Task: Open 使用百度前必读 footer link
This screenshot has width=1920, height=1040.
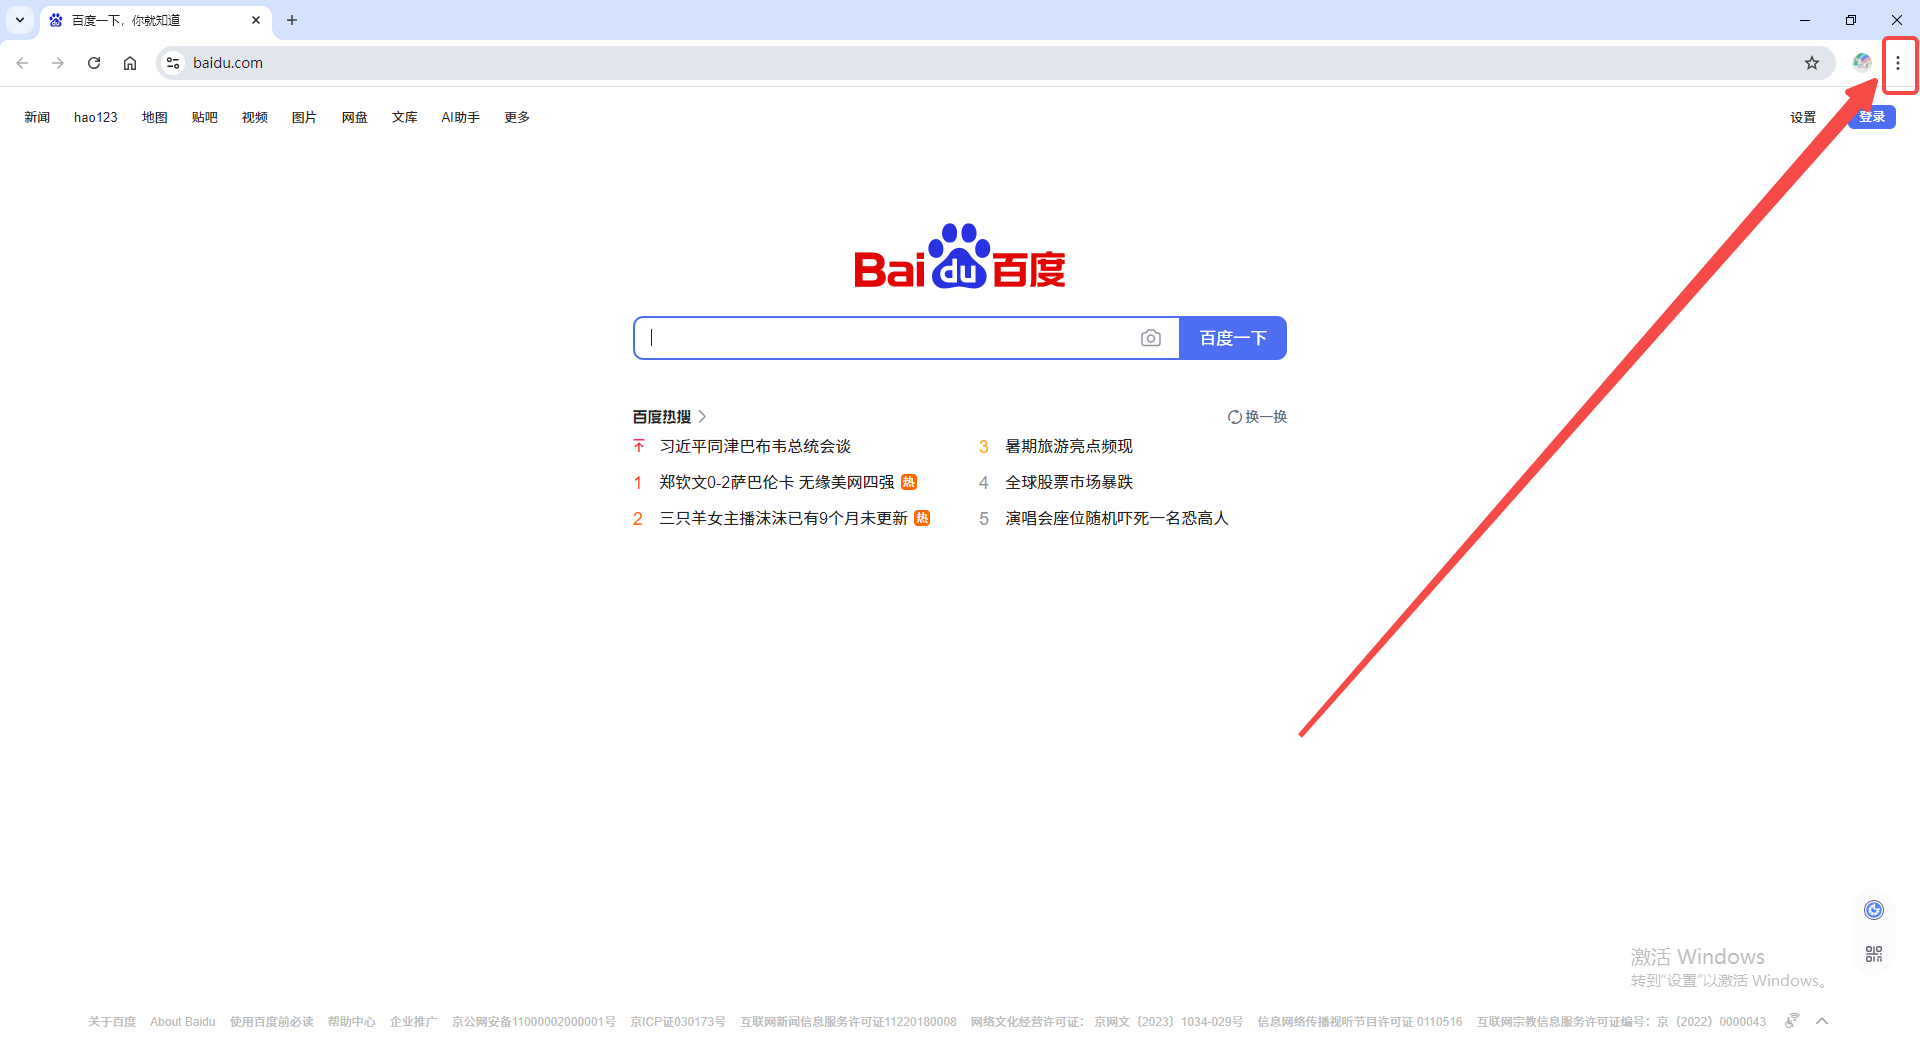Action: tap(272, 1022)
